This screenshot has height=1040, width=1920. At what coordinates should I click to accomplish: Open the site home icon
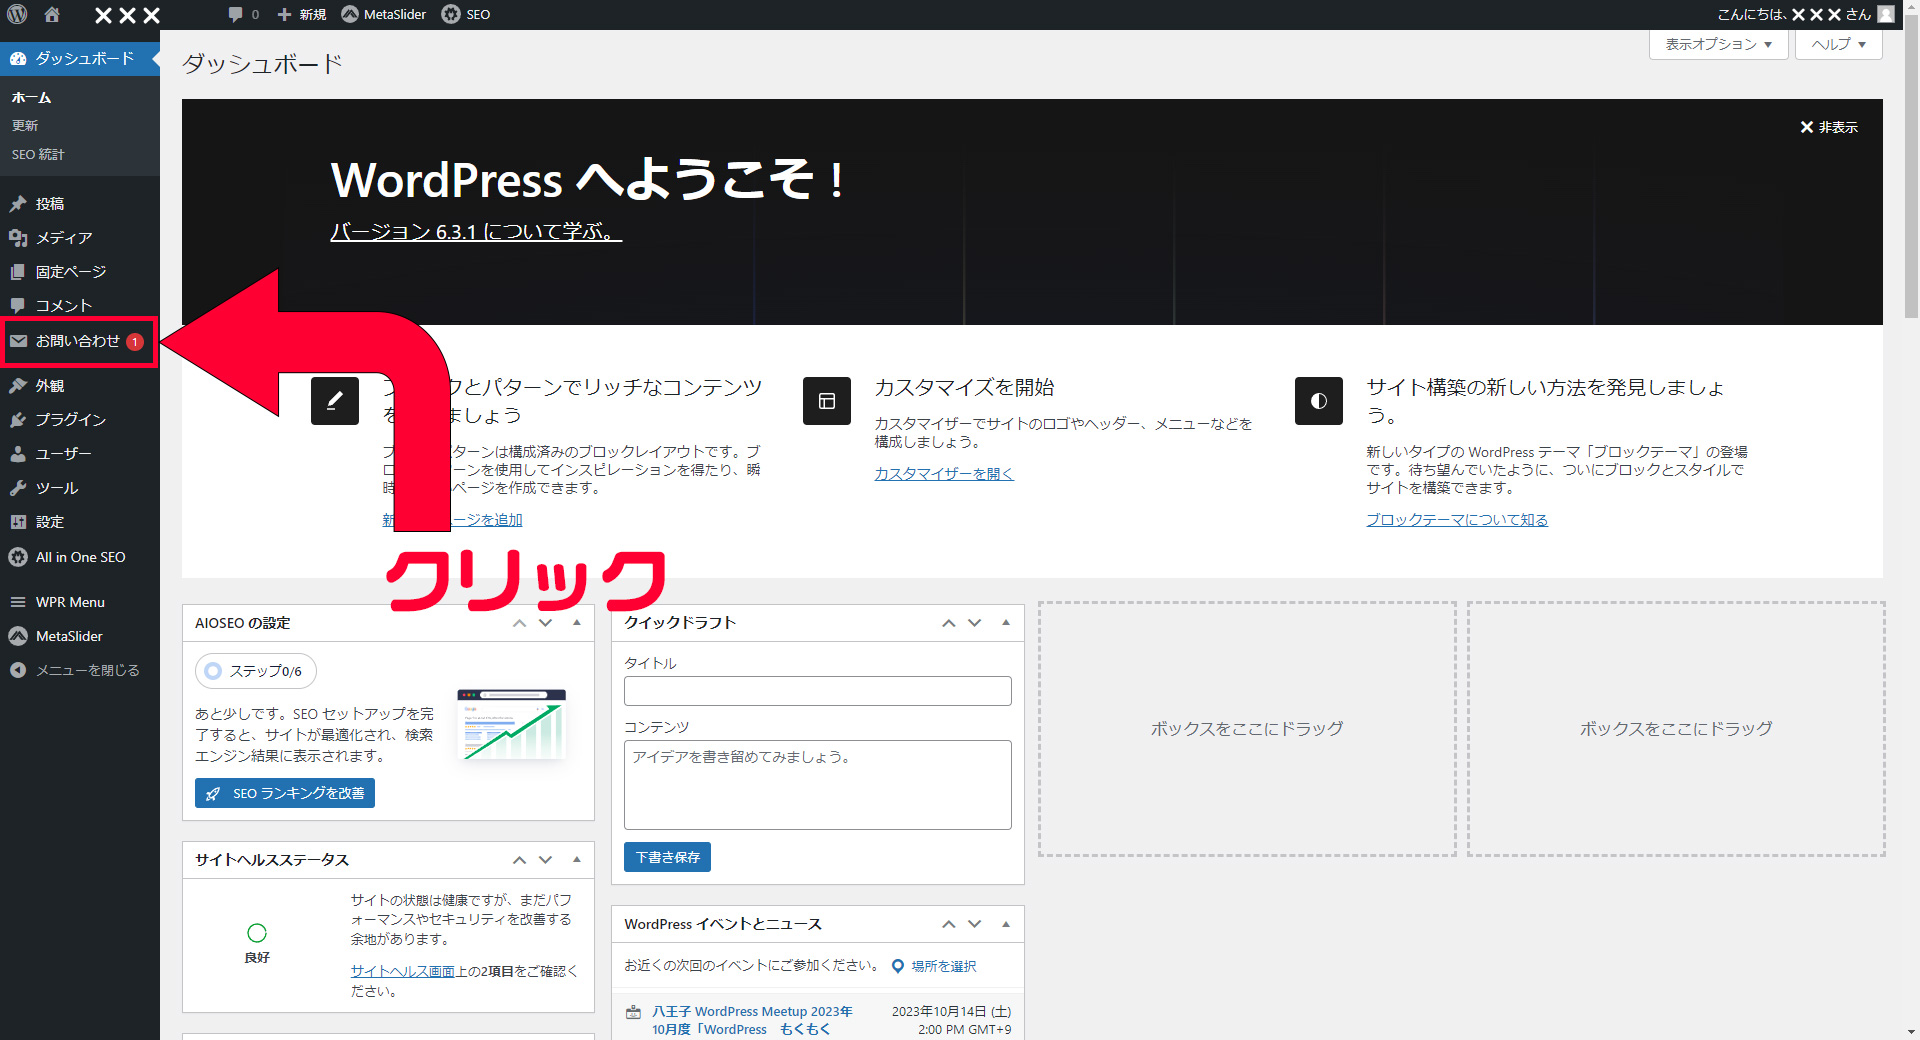(x=52, y=14)
